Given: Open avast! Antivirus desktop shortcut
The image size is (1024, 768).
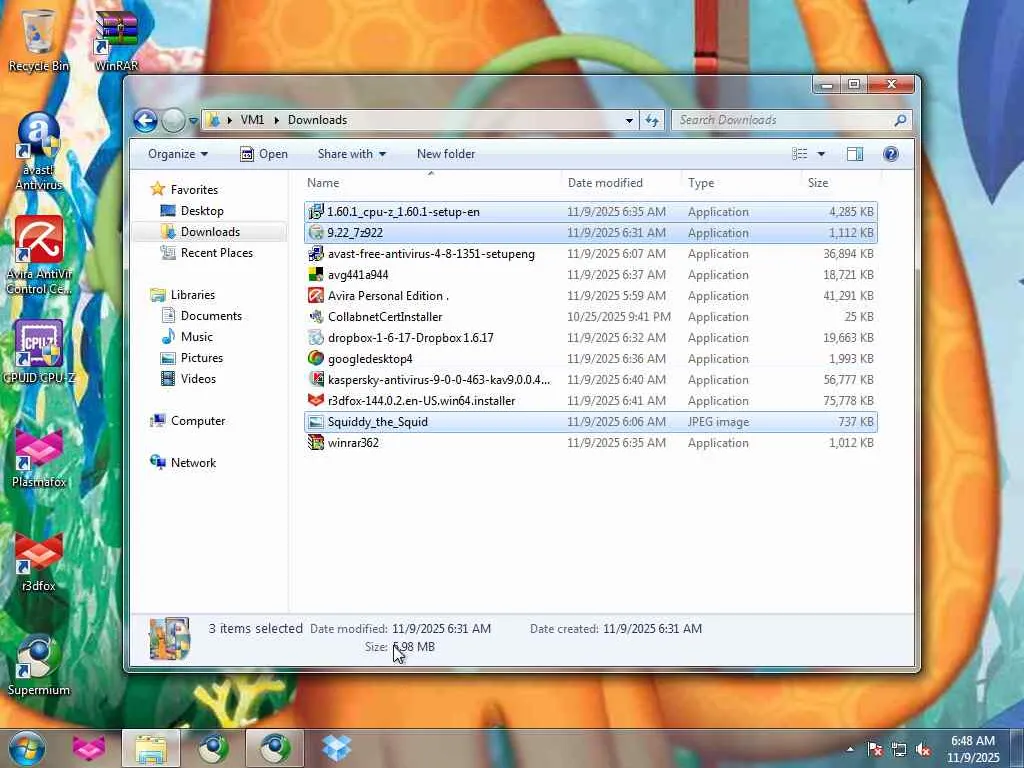Looking at the screenshot, I should tap(38, 150).
